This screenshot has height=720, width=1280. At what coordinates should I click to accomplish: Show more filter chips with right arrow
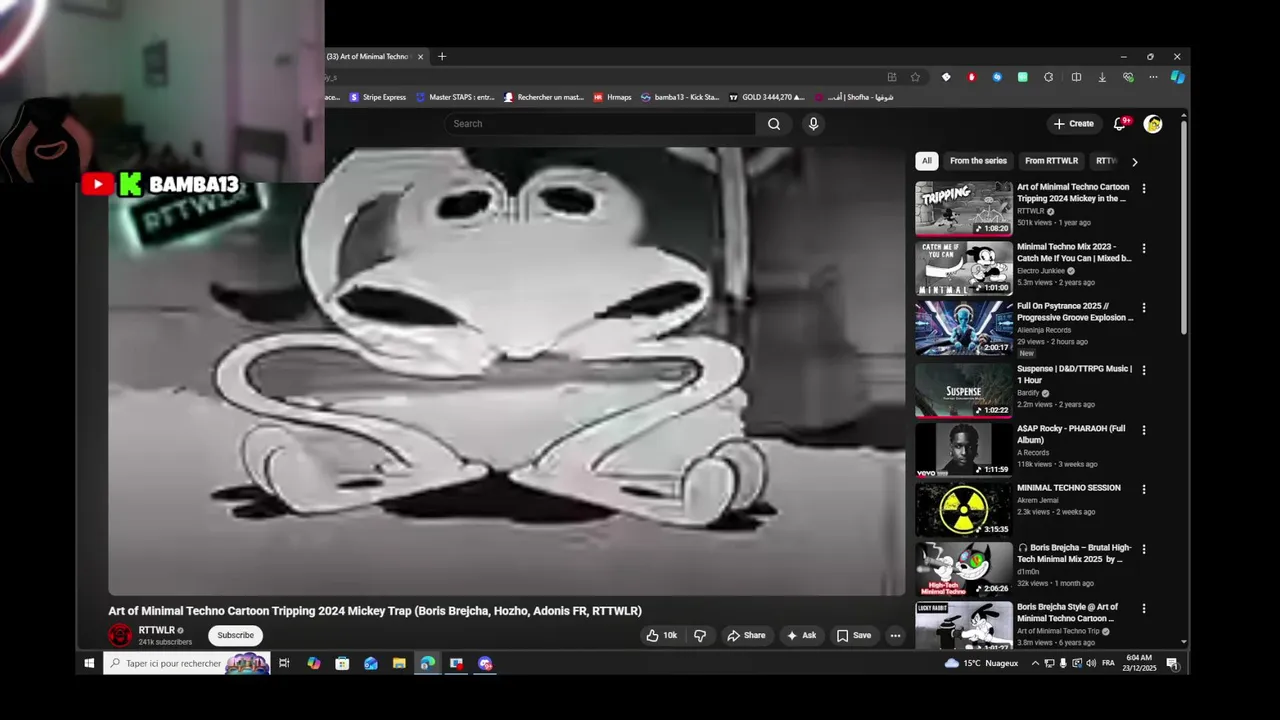click(1134, 161)
